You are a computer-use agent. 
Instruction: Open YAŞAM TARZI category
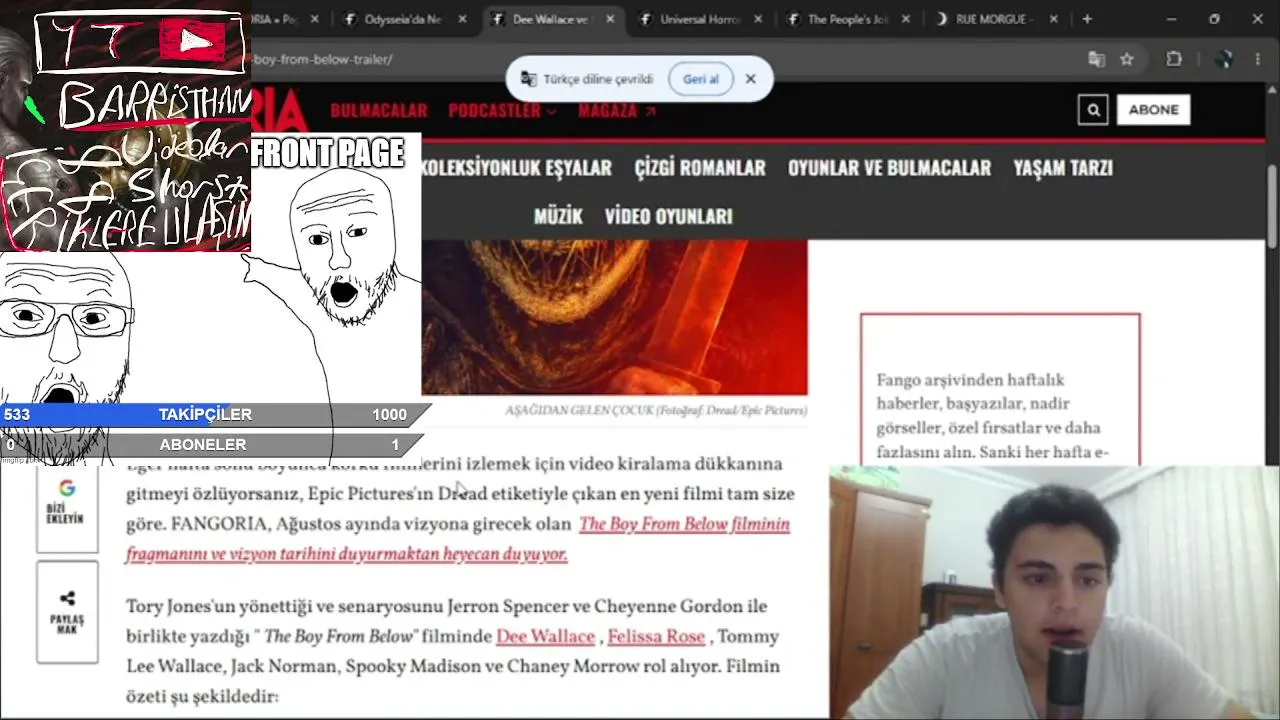coord(1063,168)
